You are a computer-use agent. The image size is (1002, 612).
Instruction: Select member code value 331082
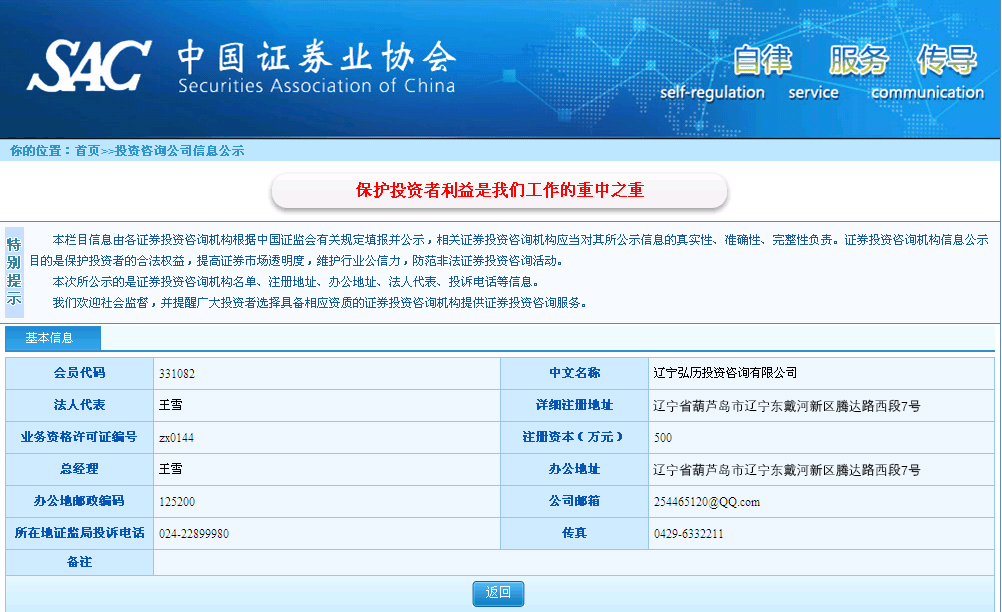(177, 374)
